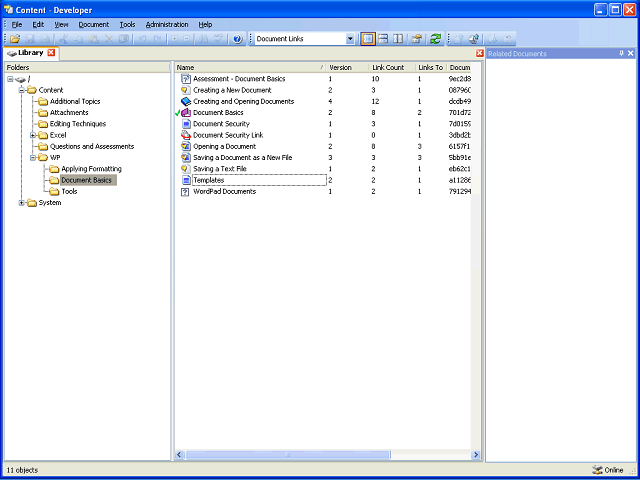This screenshot has height=480, width=640.
Task: Select the horizontal split layout button
Action: click(x=383, y=39)
